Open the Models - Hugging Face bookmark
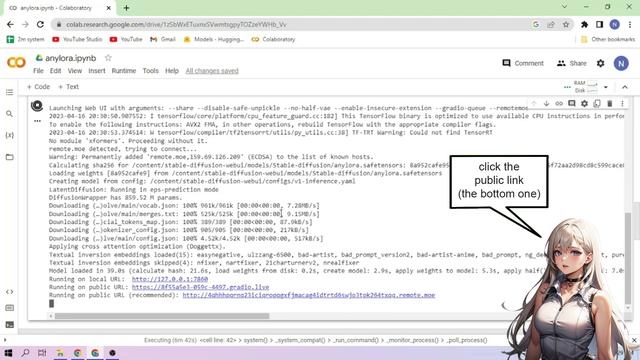Image resolution: width=640 pixels, height=360 pixels. 213,39
